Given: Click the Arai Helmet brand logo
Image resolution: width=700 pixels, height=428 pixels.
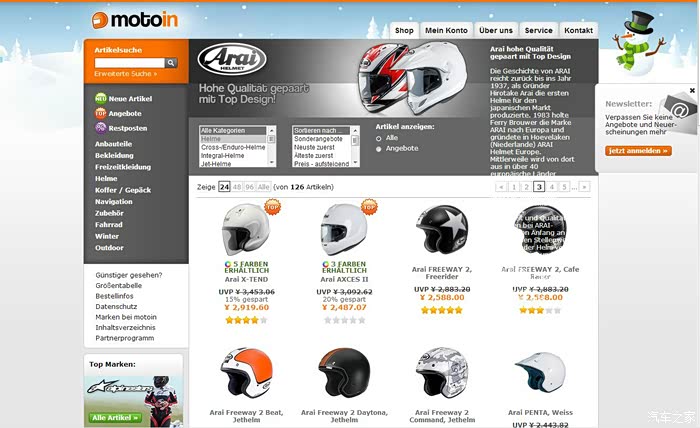Looking at the screenshot, I should click(x=232, y=59).
